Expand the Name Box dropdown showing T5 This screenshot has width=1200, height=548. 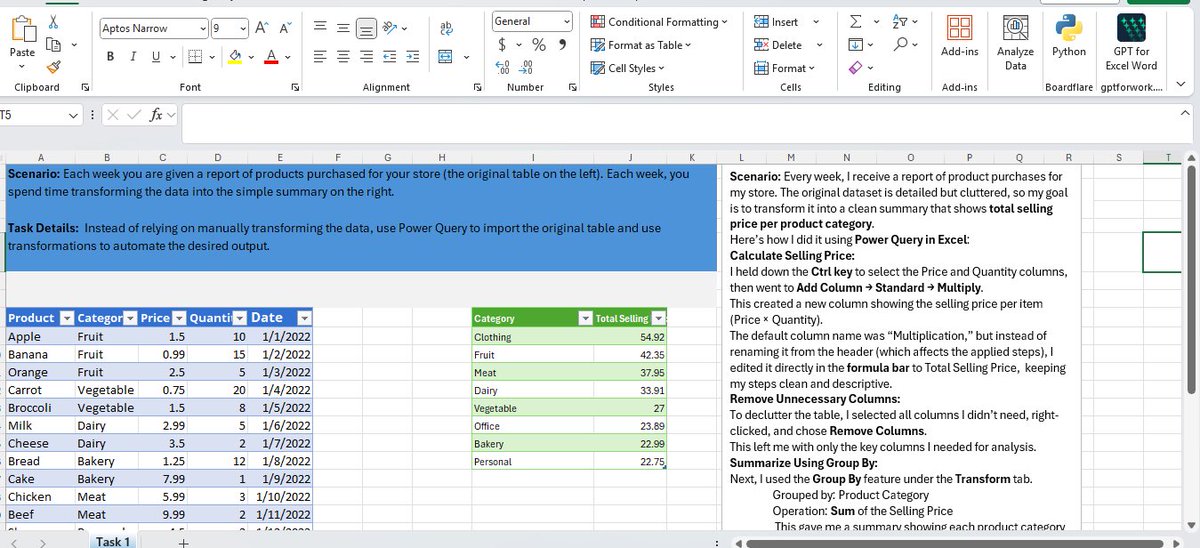(x=74, y=115)
